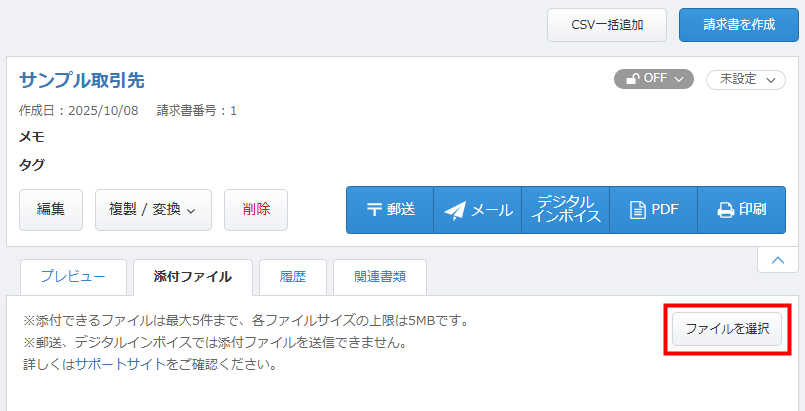The height and width of the screenshot is (411, 805).
Task: Click invoice number 1 link
Action: (233, 111)
